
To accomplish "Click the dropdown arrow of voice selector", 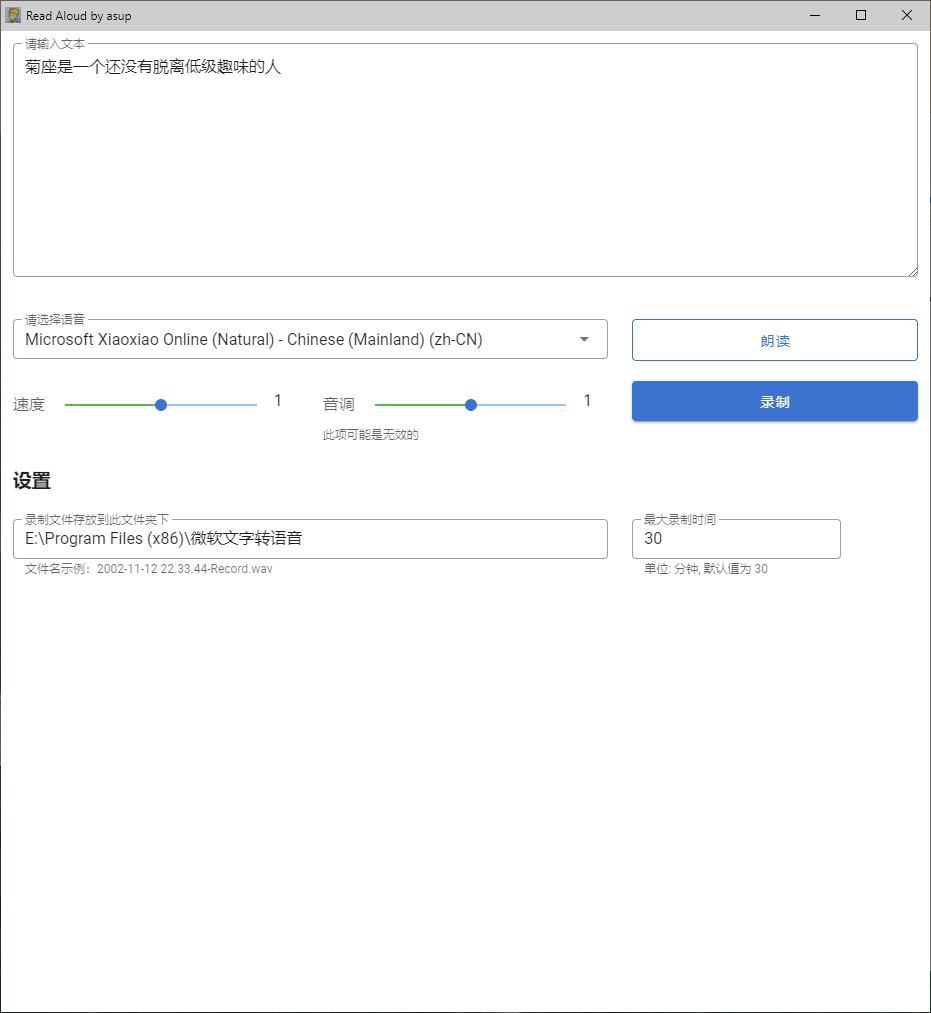I will click(x=584, y=339).
